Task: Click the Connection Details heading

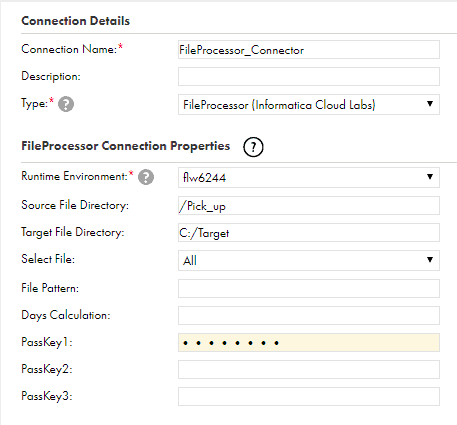Action: (x=76, y=21)
